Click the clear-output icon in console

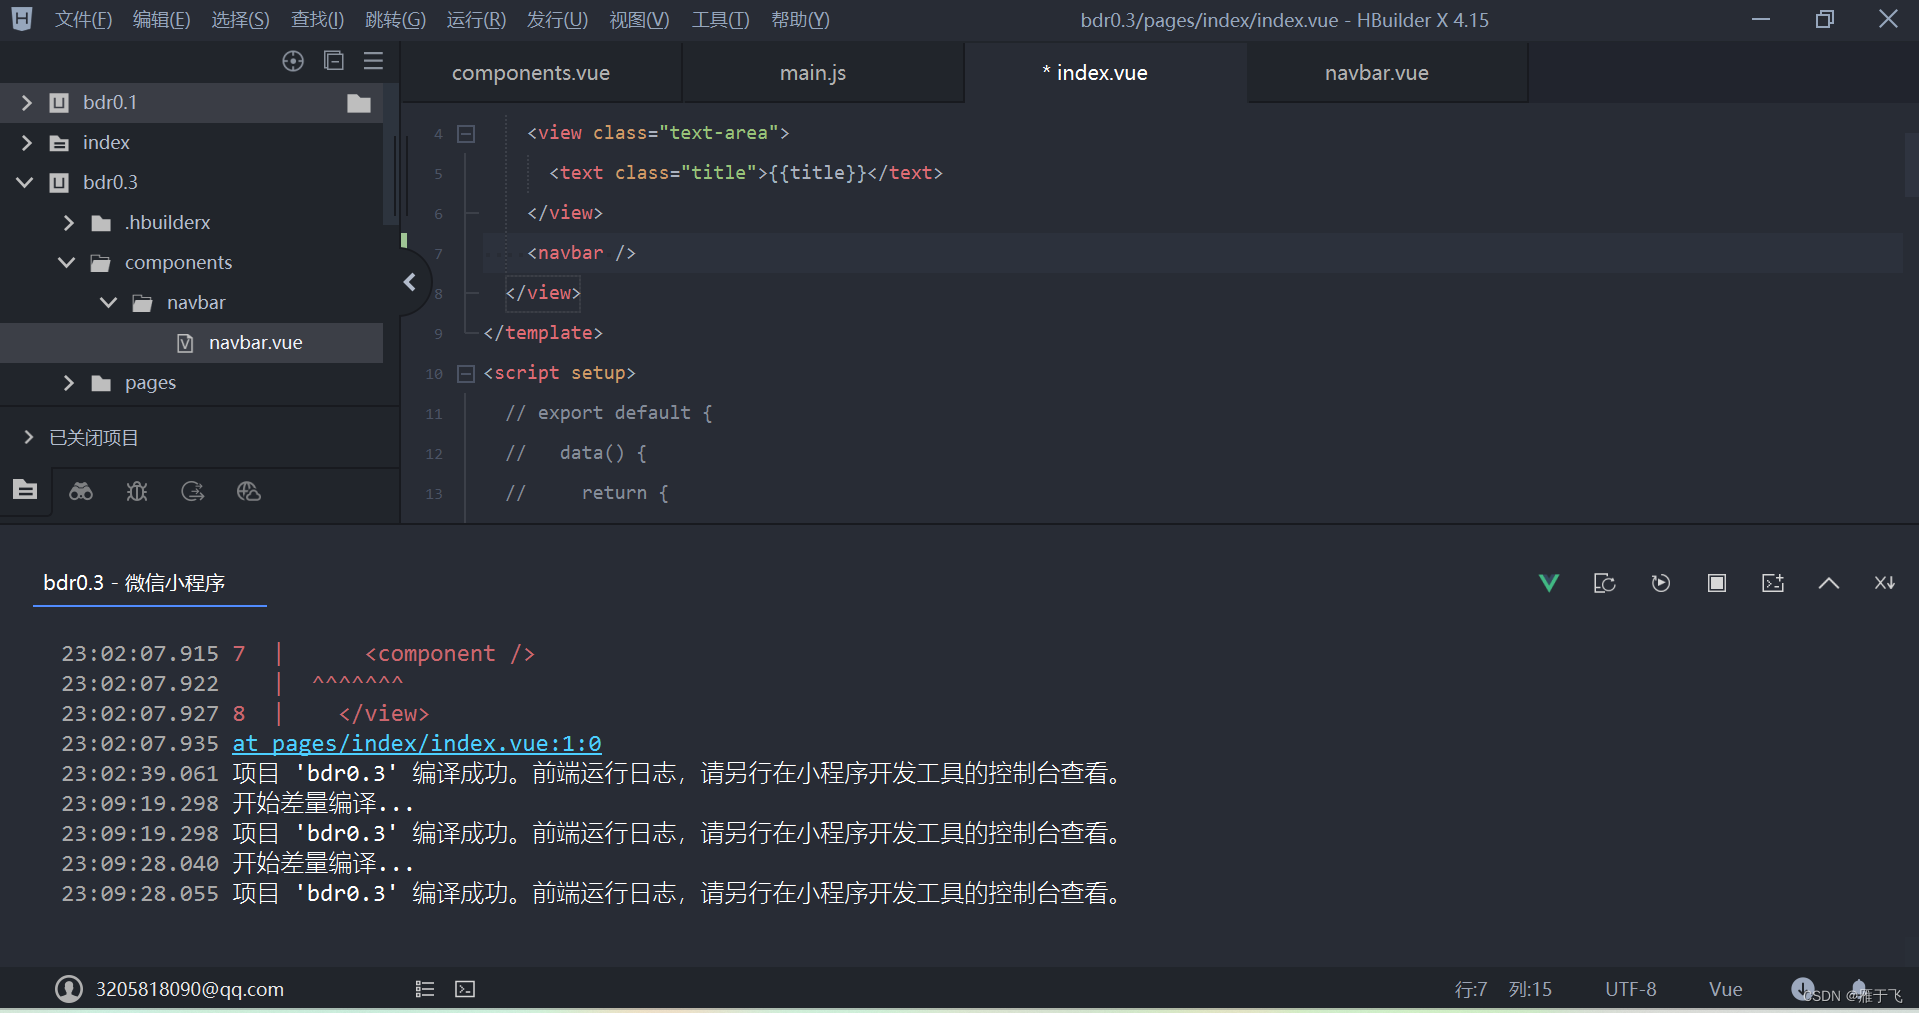[1773, 583]
